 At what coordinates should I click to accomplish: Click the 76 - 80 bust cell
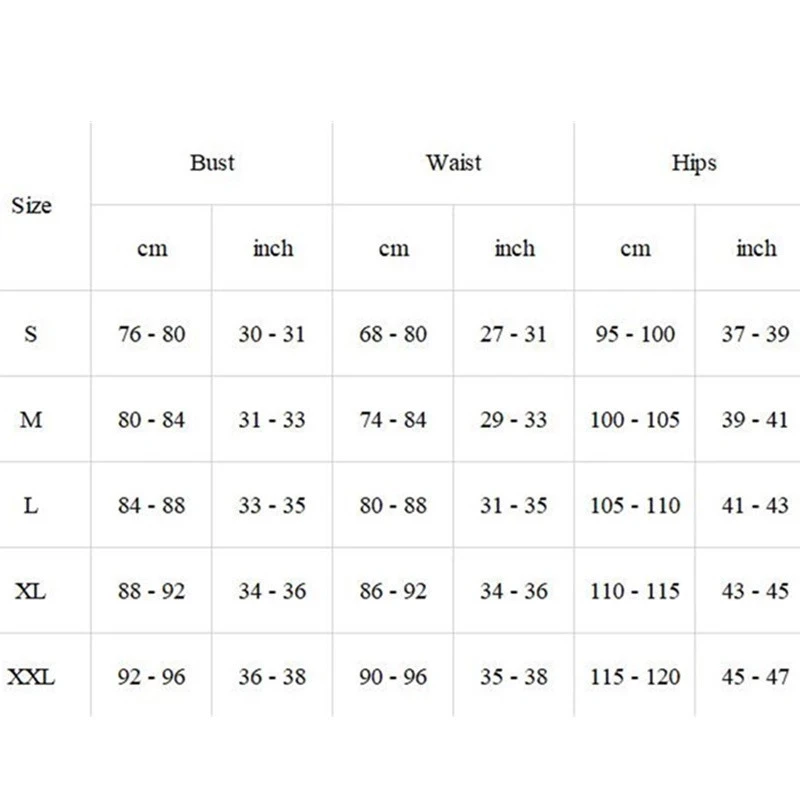pyautogui.click(x=151, y=334)
